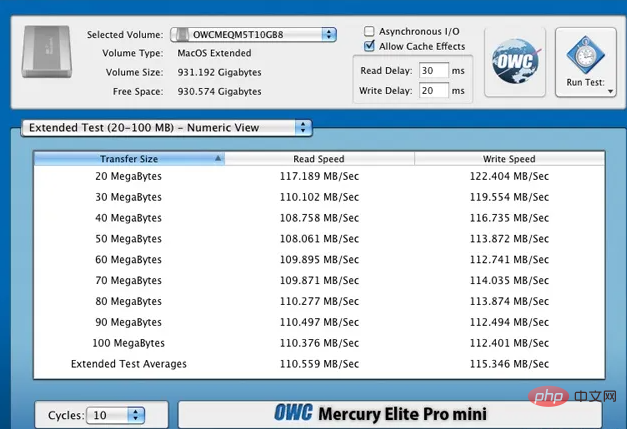Sort by Read Speed column header
The width and height of the screenshot is (627, 429).
coord(319,159)
